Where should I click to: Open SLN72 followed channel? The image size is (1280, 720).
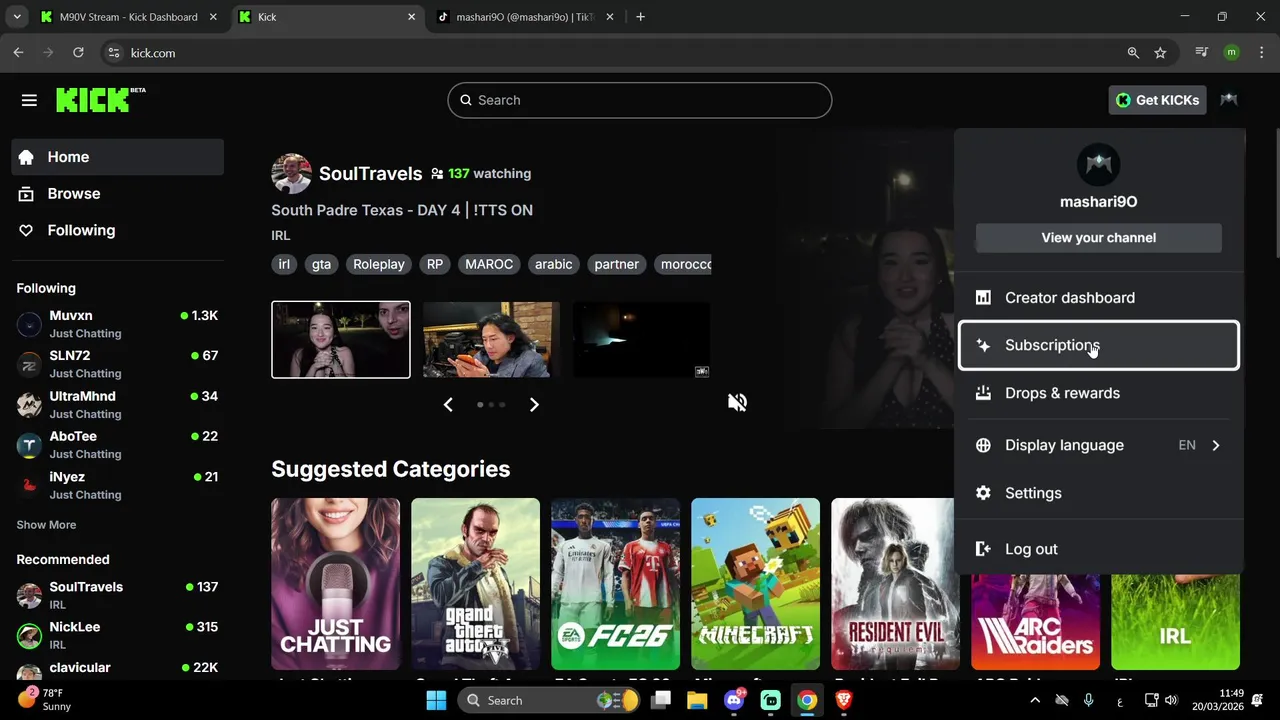pos(118,364)
